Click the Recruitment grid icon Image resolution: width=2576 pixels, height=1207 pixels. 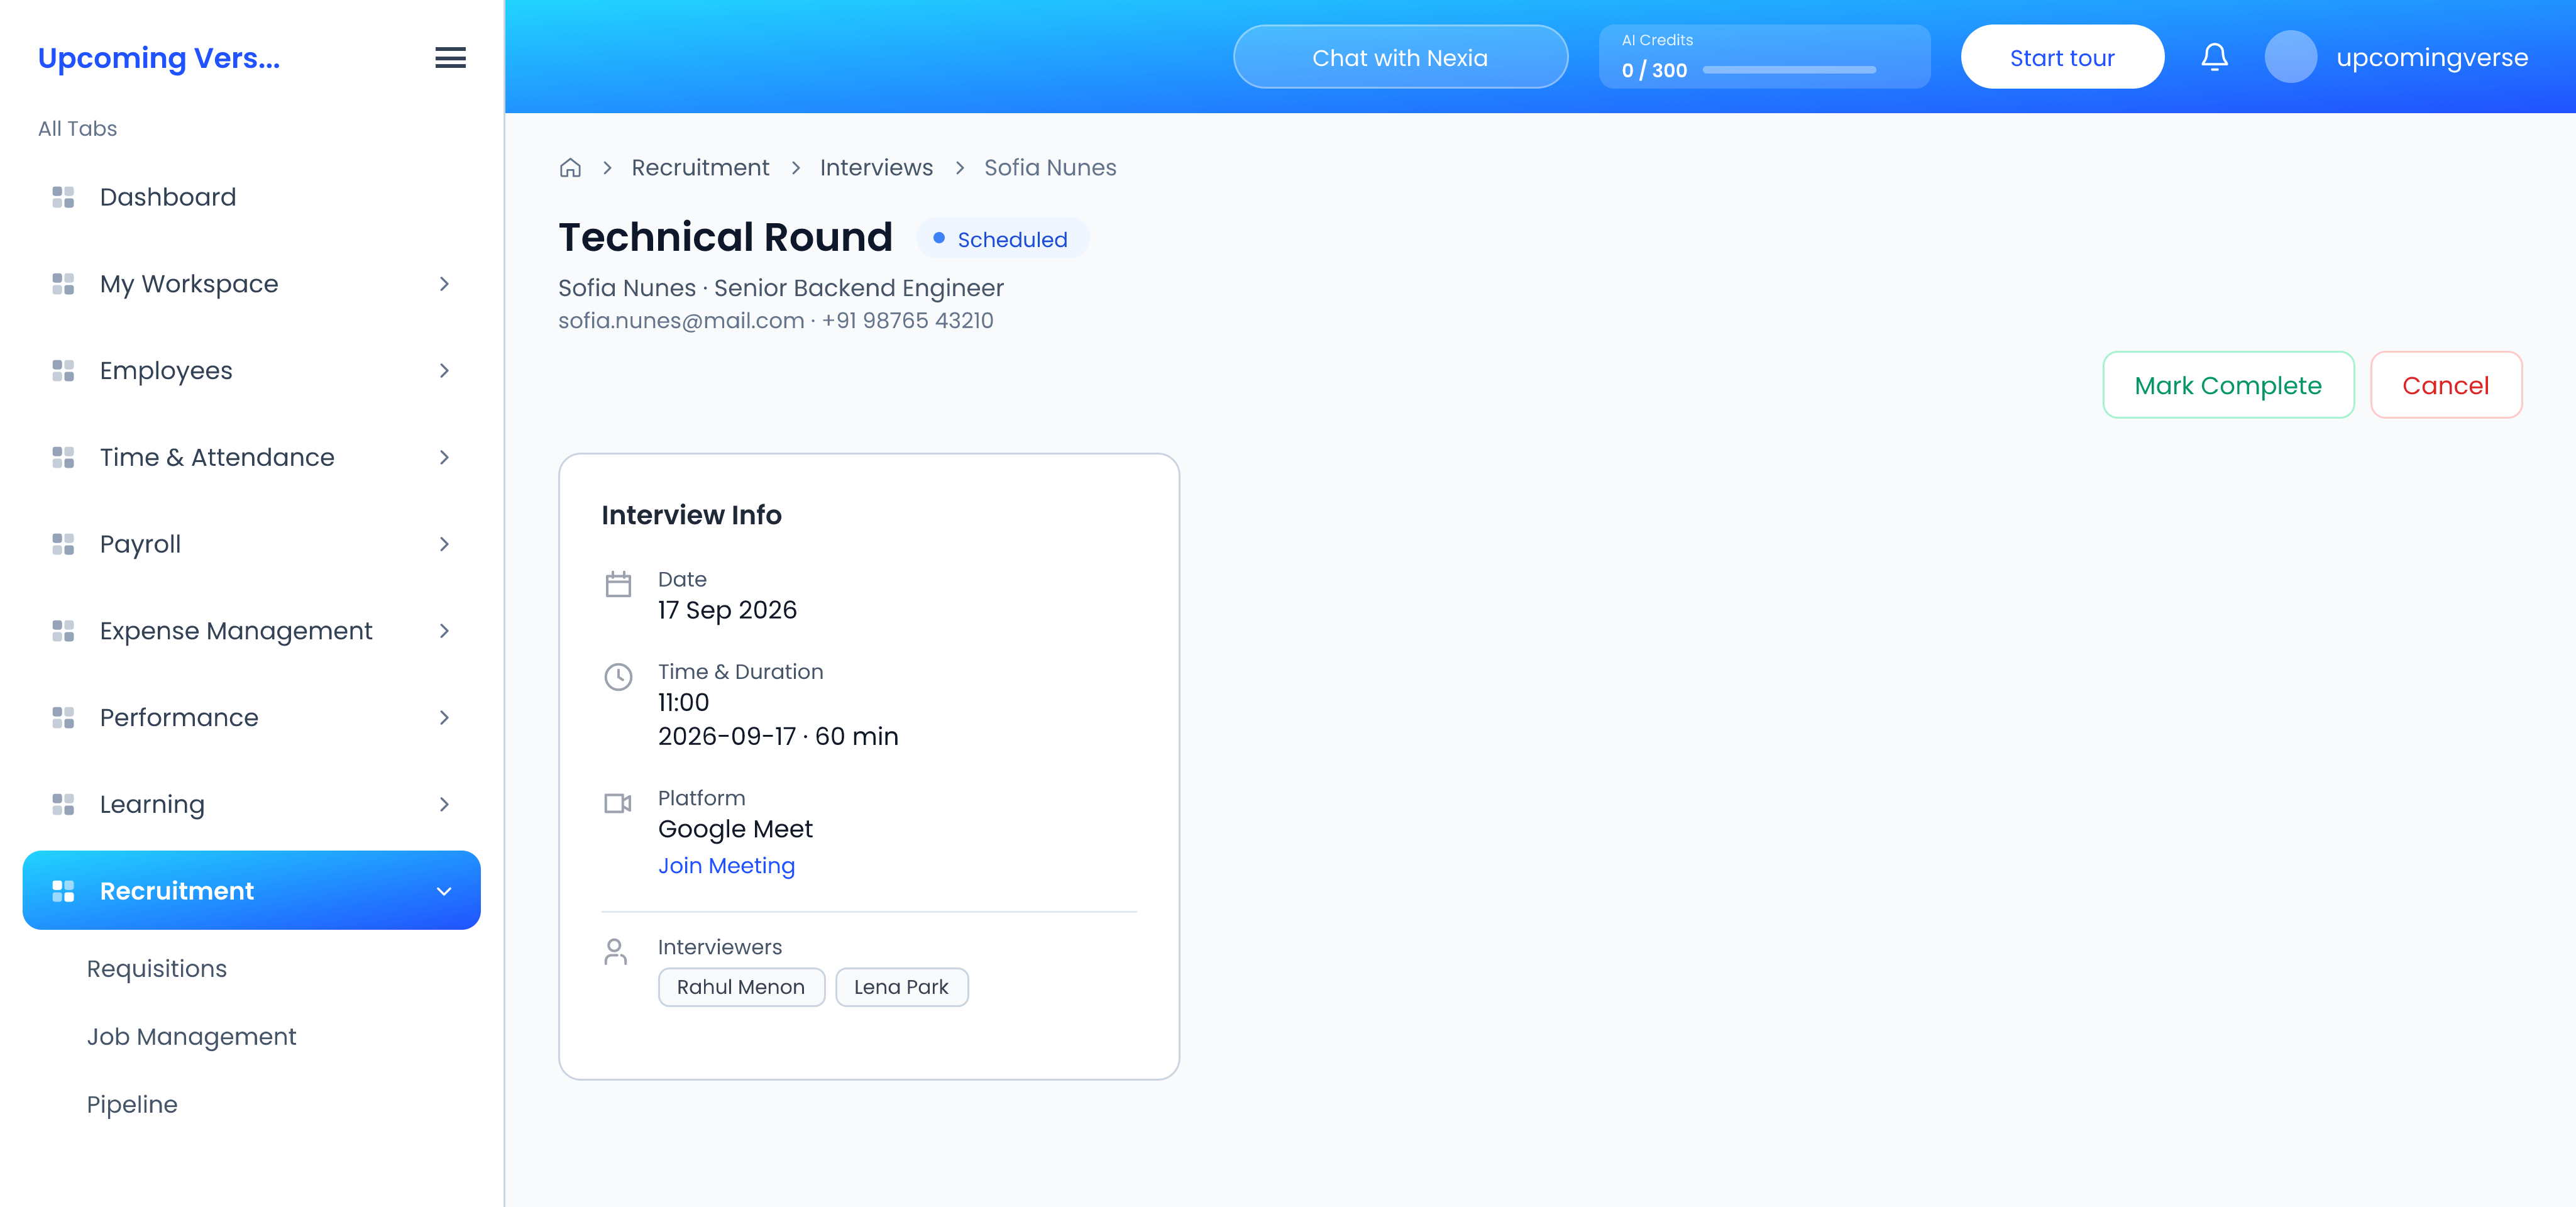(x=63, y=891)
